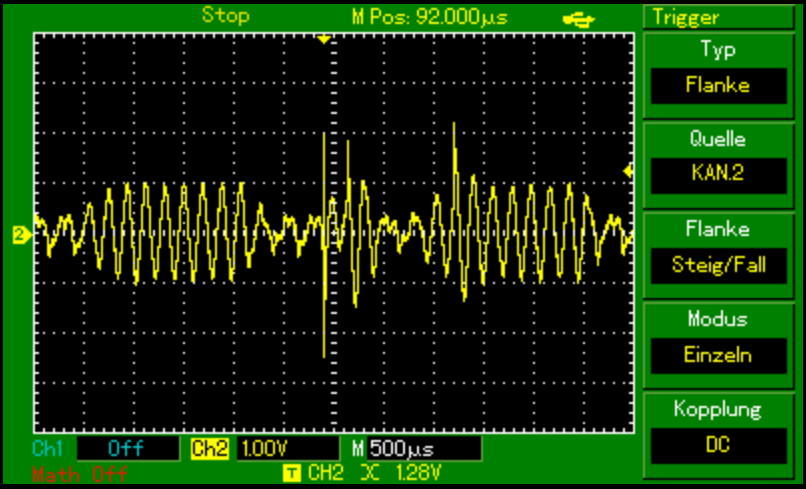This screenshot has height=489, width=806.
Task: Click the Ch2 1.00V scale field
Action: pyautogui.click(x=287, y=448)
